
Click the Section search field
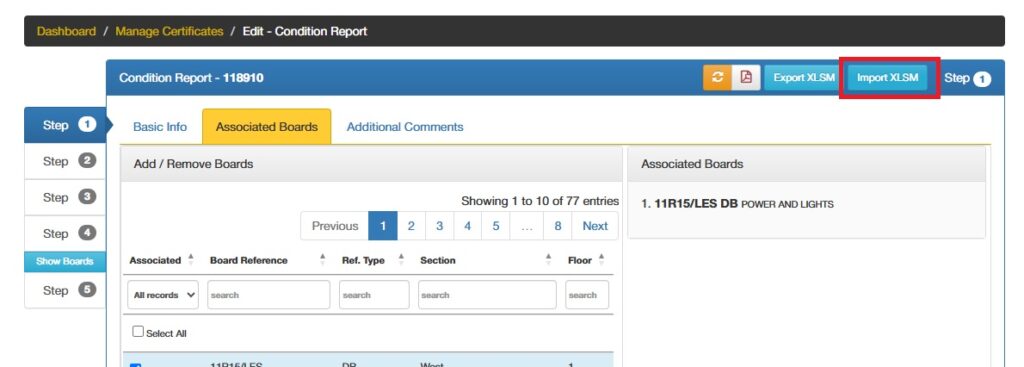point(487,295)
